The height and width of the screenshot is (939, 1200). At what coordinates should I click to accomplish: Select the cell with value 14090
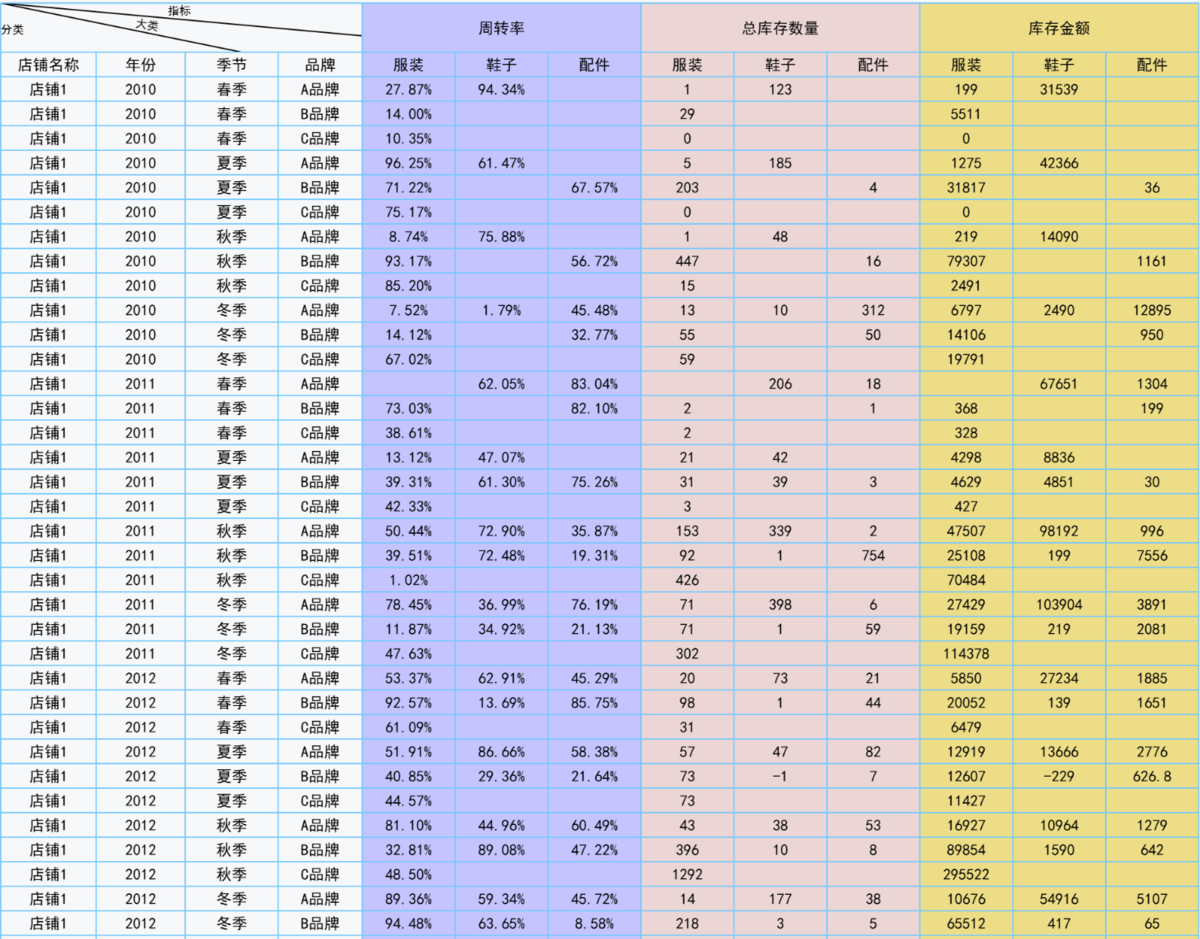pyautogui.click(x=1059, y=237)
